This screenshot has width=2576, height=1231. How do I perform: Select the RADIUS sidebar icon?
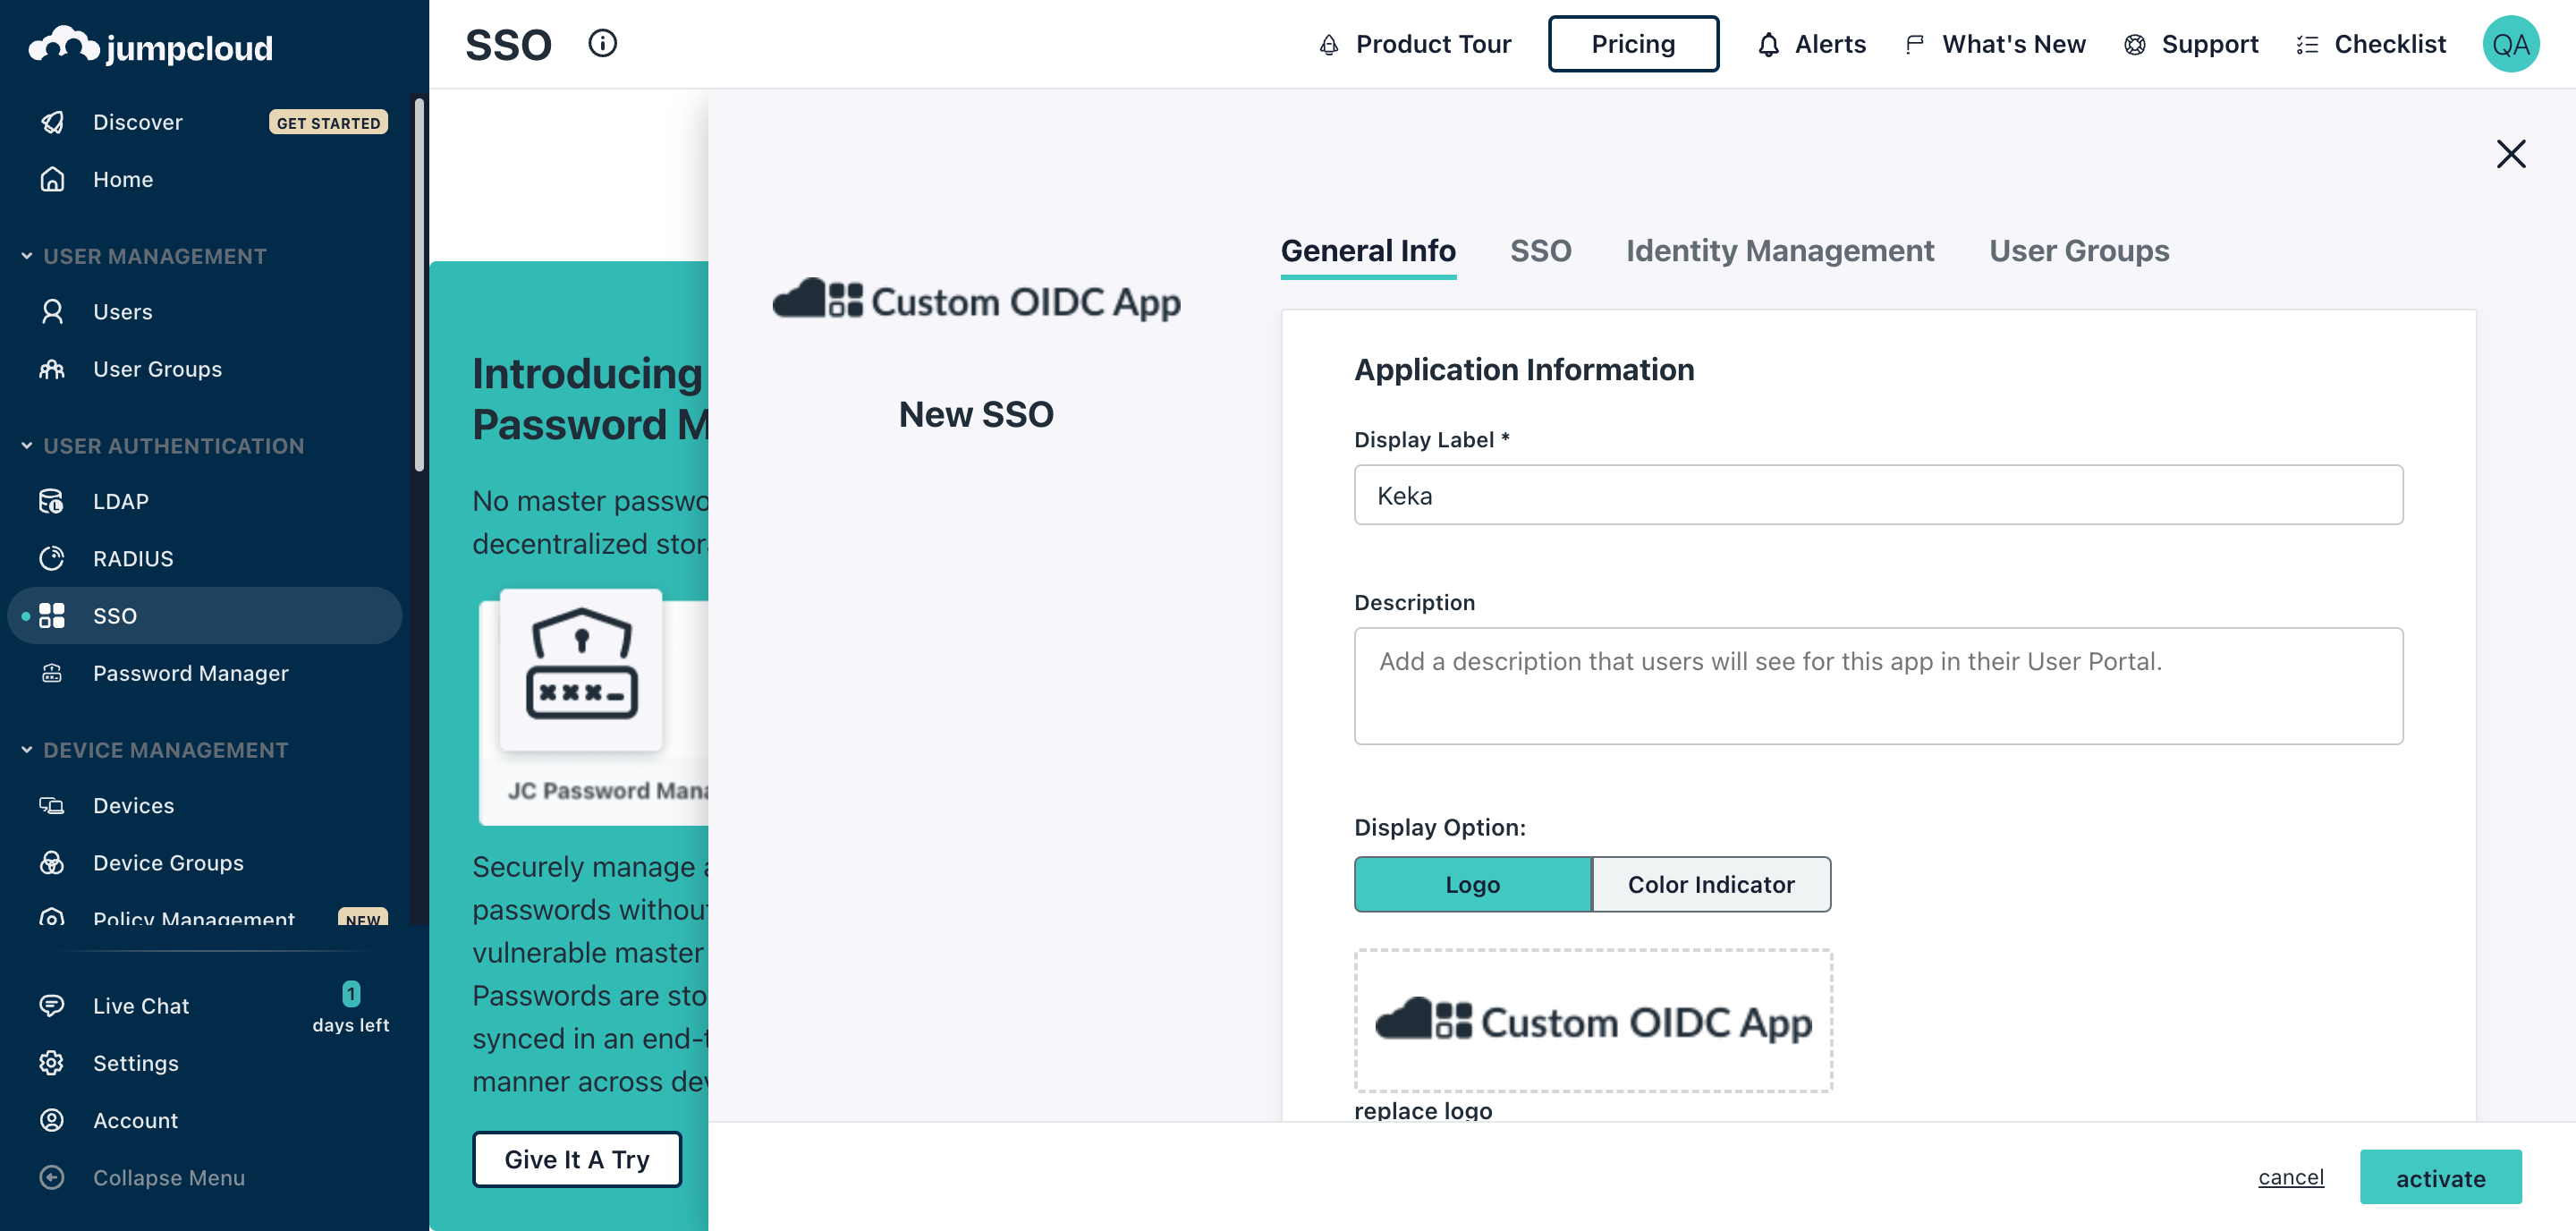tap(52, 559)
